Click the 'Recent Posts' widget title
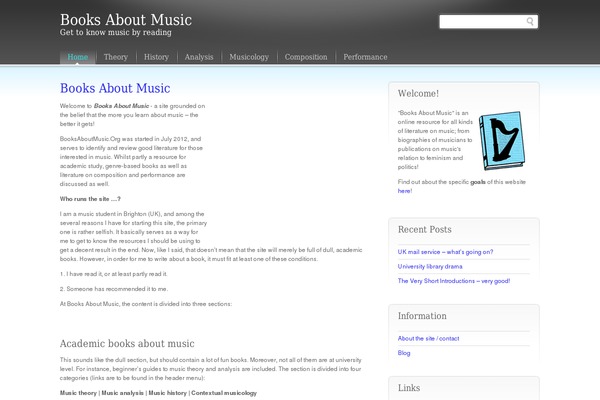Image resolution: width=600 pixels, height=400 pixels. 424,230
